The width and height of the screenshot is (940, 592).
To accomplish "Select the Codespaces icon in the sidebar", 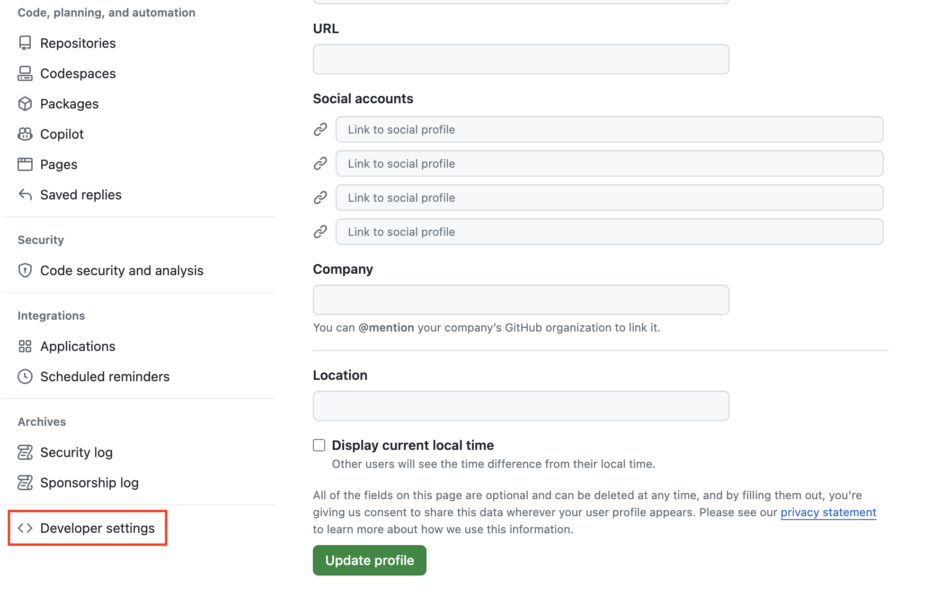I will [x=25, y=73].
